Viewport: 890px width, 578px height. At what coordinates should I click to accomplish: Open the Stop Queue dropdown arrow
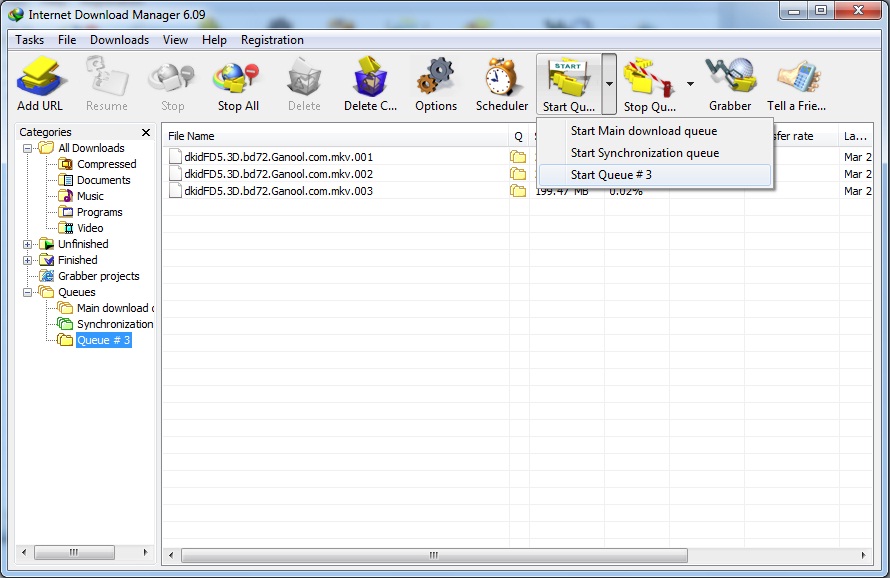click(690, 84)
